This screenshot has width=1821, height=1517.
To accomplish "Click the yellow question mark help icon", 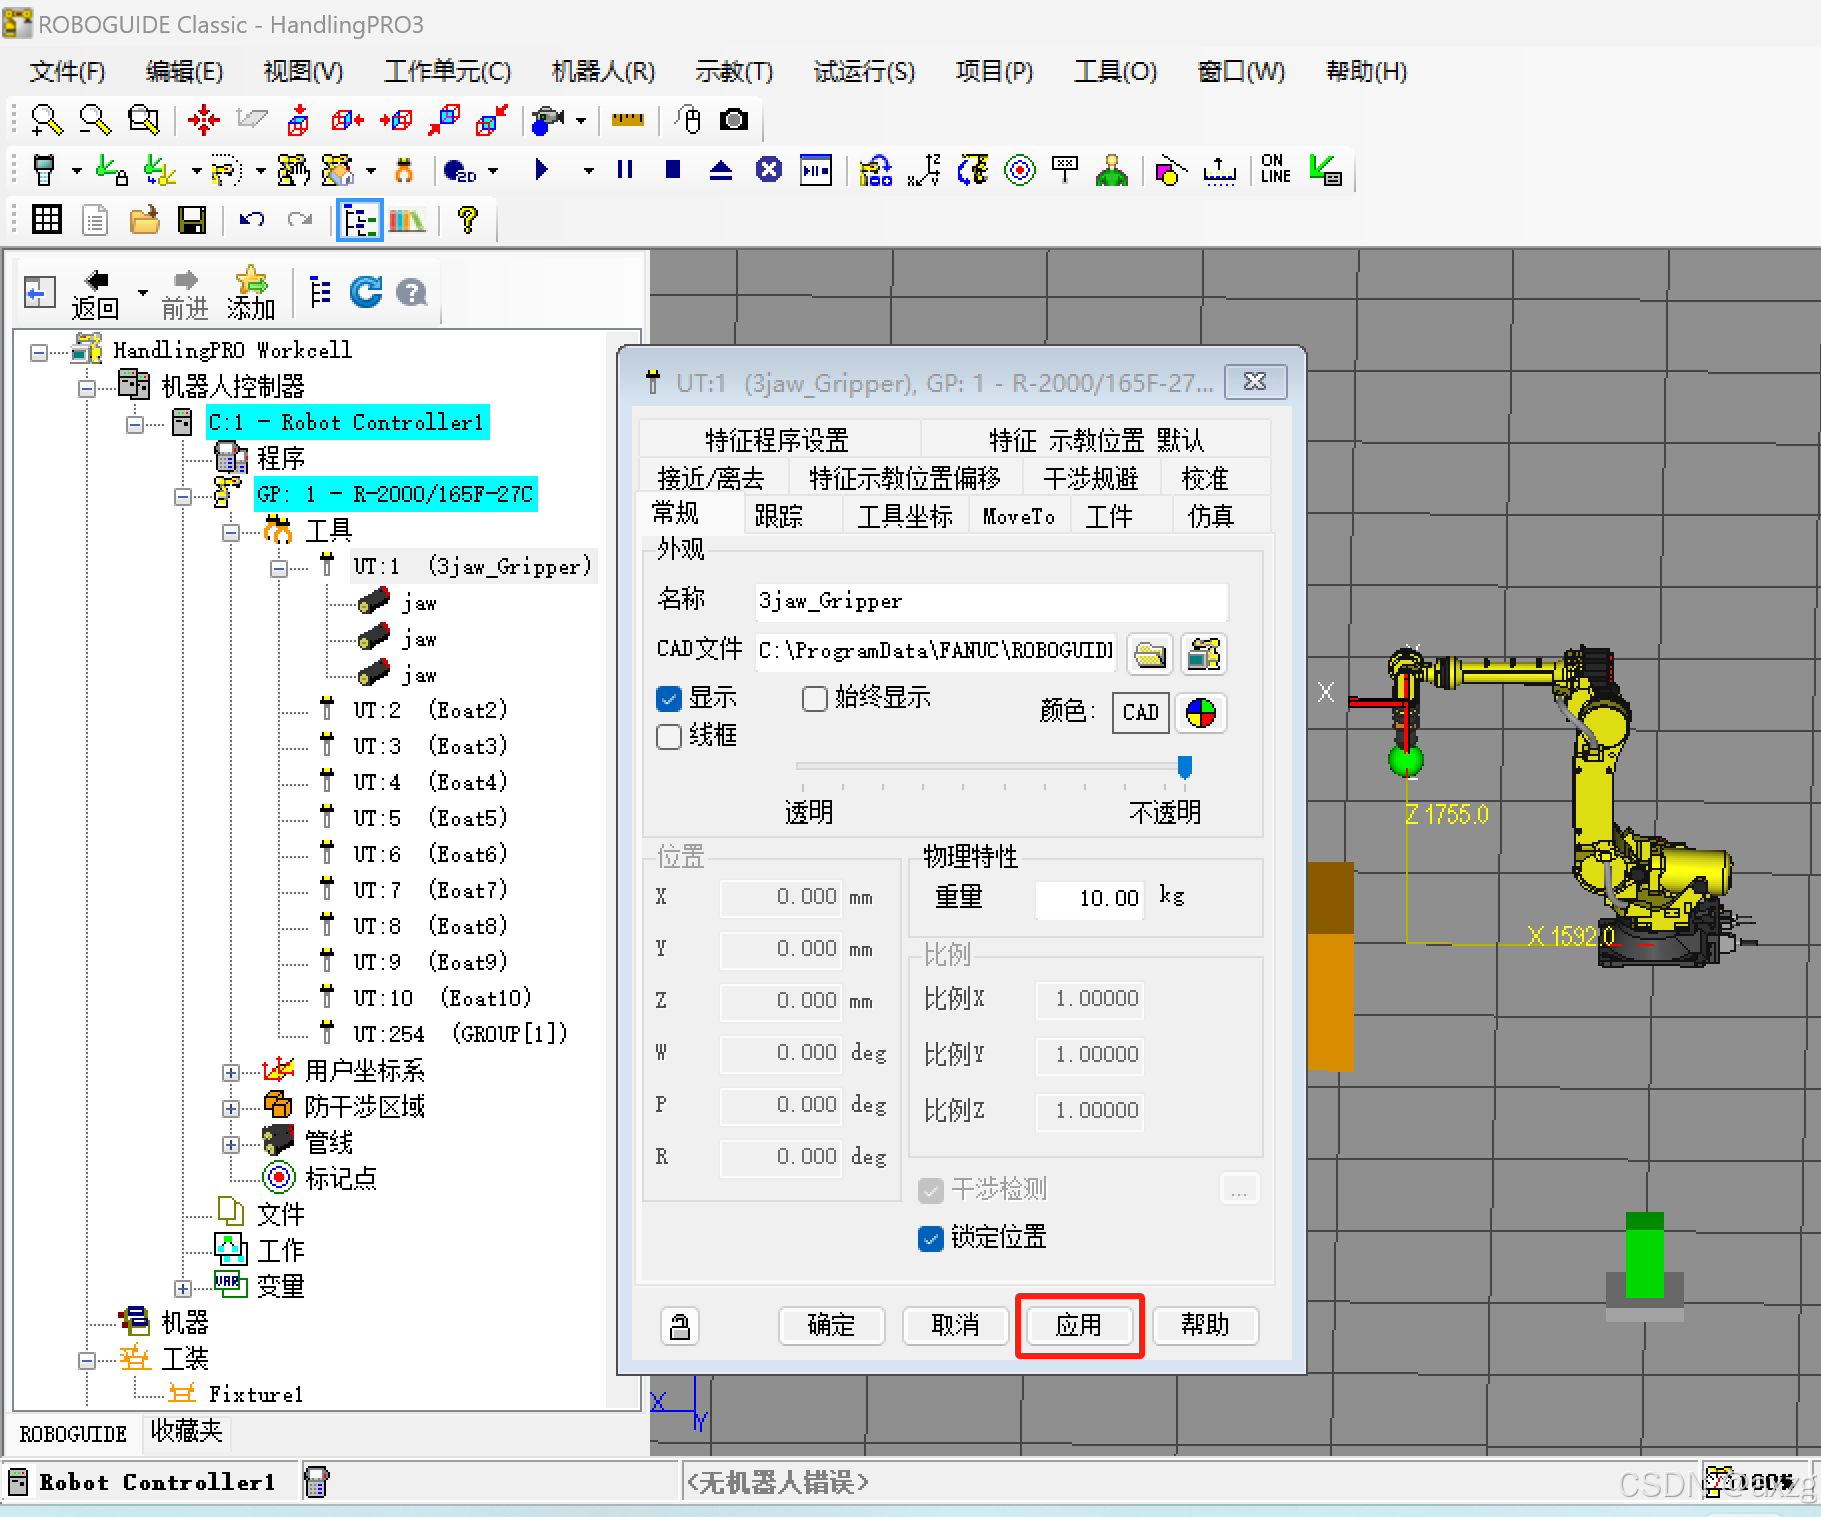I will (467, 220).
